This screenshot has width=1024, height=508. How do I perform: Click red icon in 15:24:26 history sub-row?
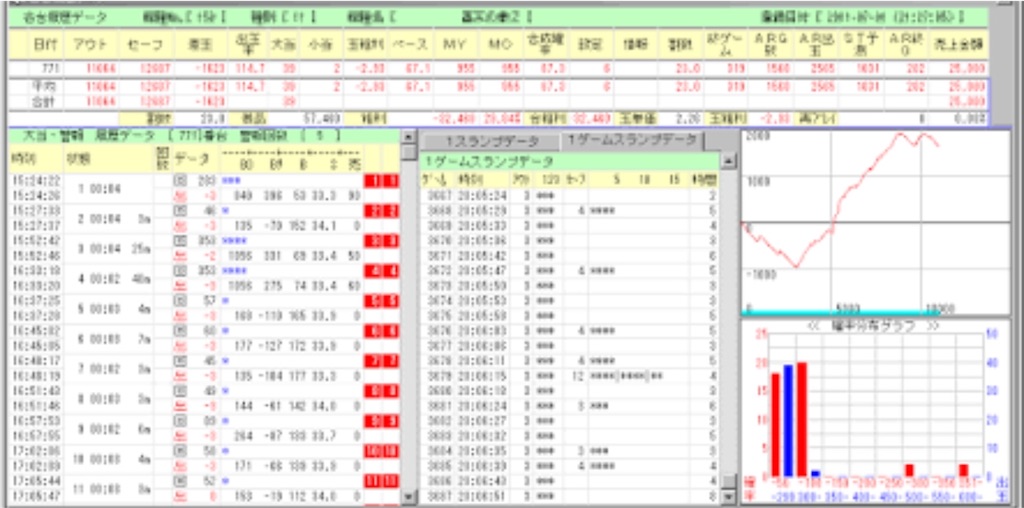click(178, 195)
